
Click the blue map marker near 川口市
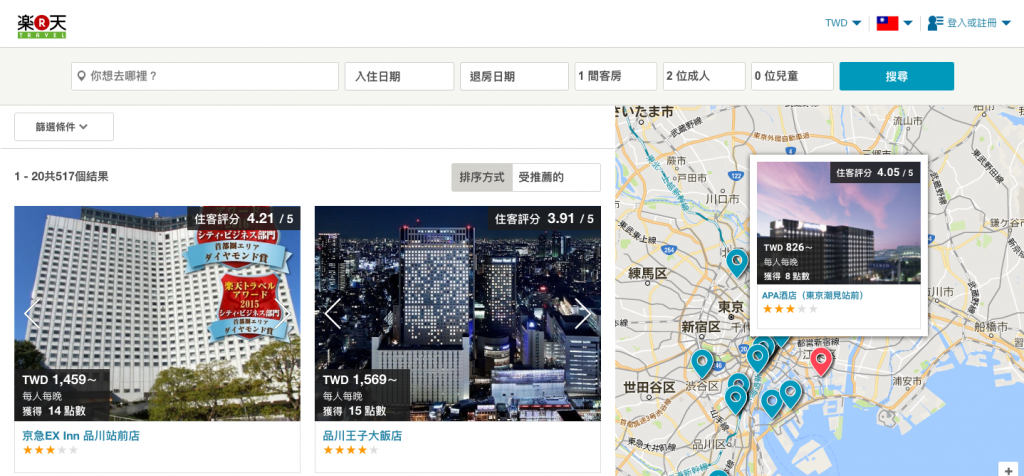point(737,262)
